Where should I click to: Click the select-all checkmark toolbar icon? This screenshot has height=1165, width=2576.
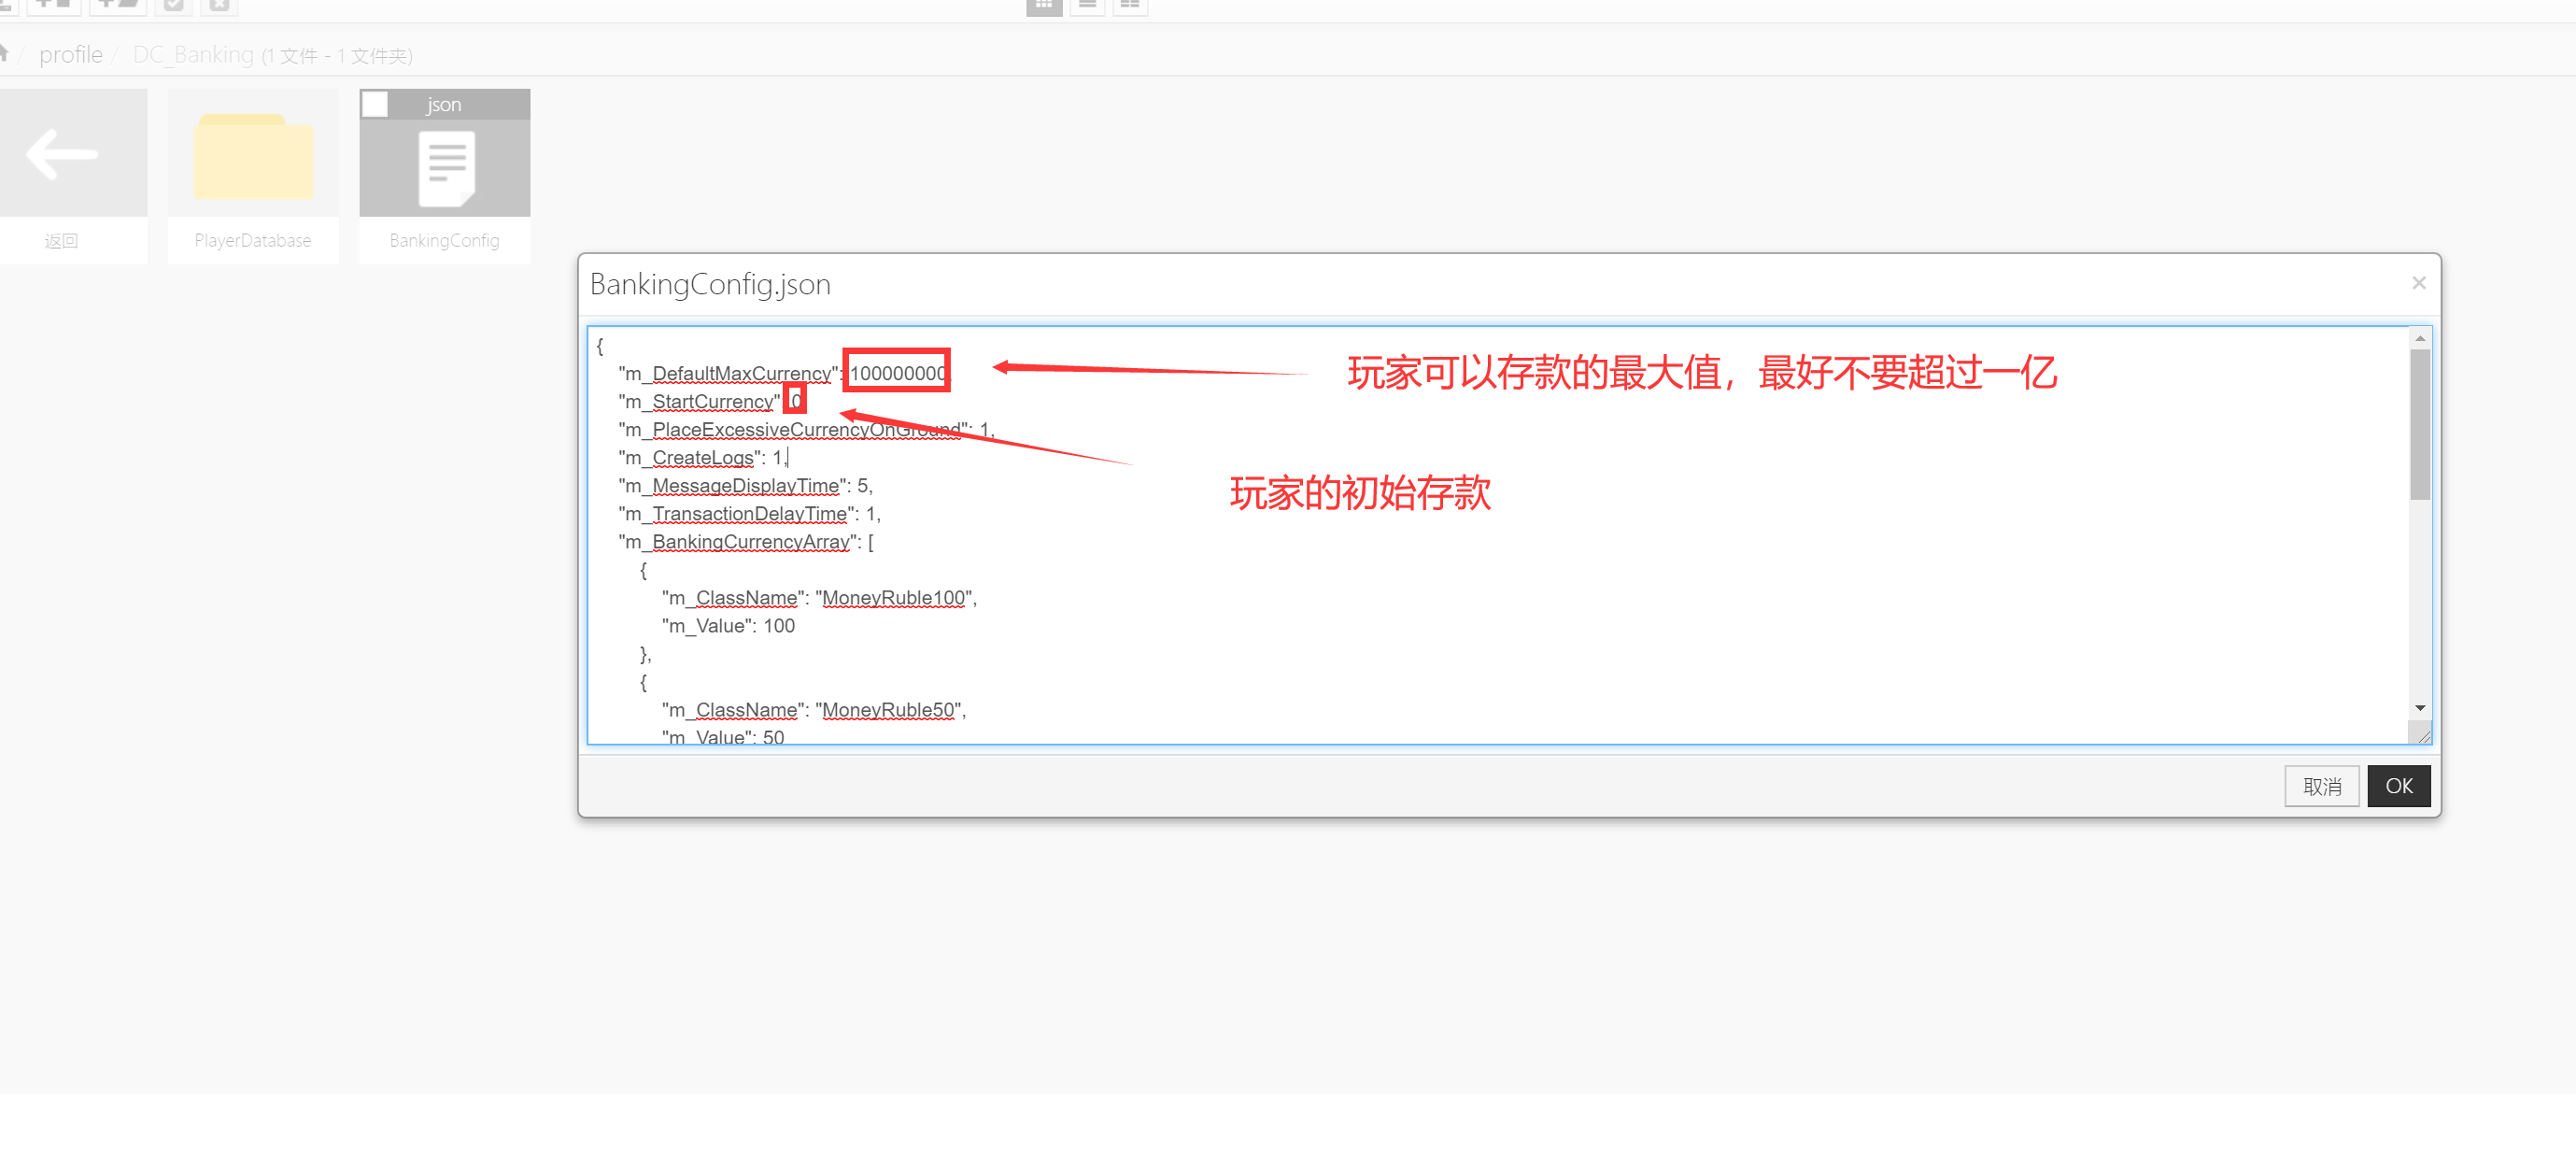174,5
